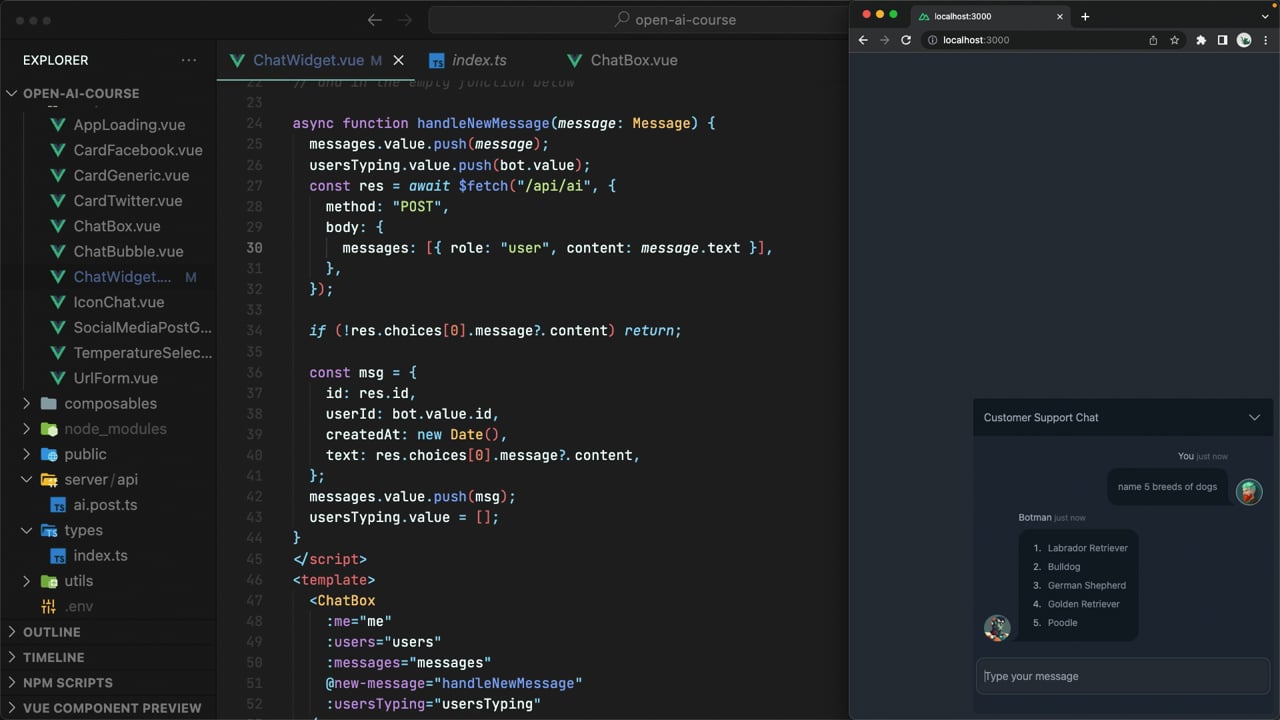Open browser profile avatar
This screenshot has height=720, width=1280.
[1244, 40]
